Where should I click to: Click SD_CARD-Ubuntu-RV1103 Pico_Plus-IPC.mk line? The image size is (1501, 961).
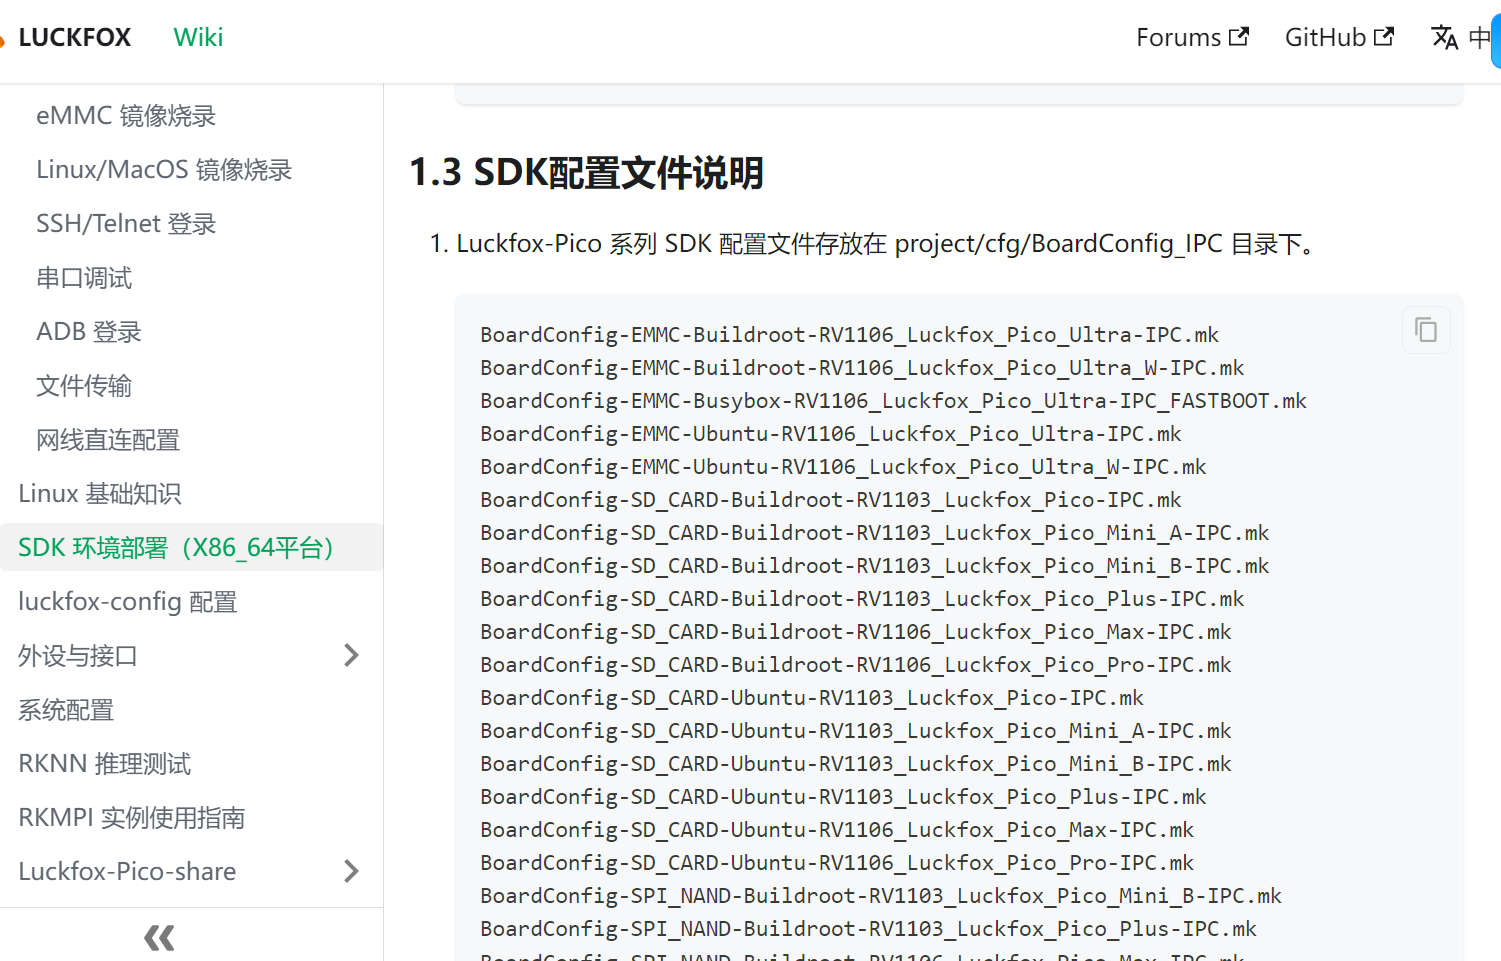tap(843, 797)
